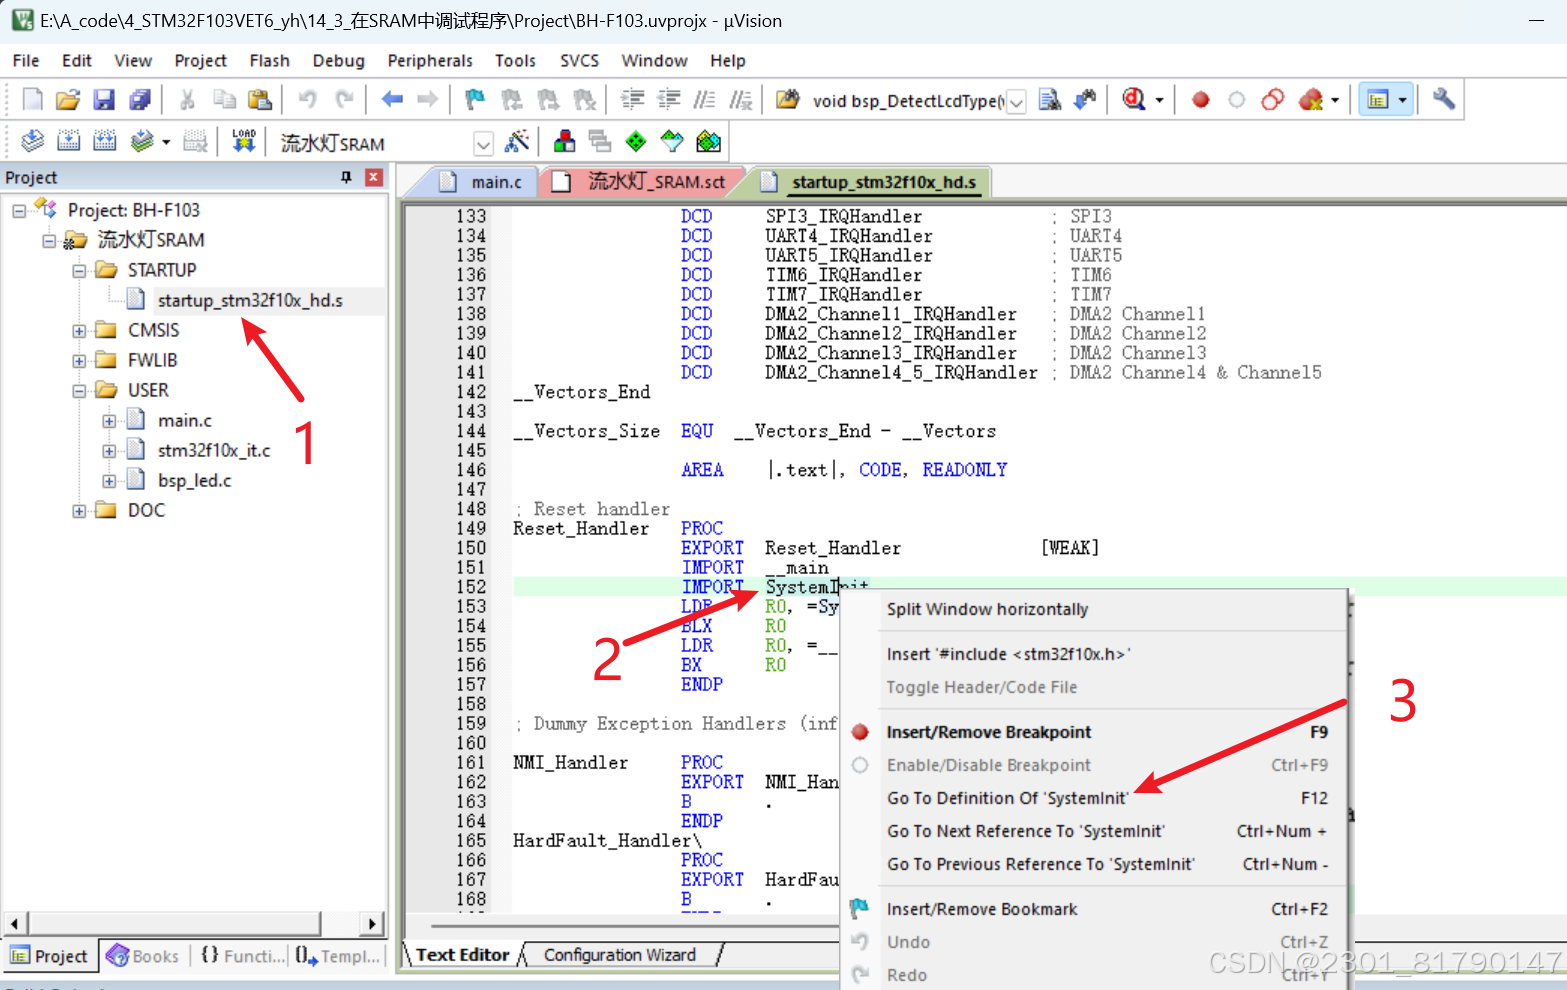1567x990 pixels.
Task: Open Options for Target with the magic wand icon
Action: point(518,141)
